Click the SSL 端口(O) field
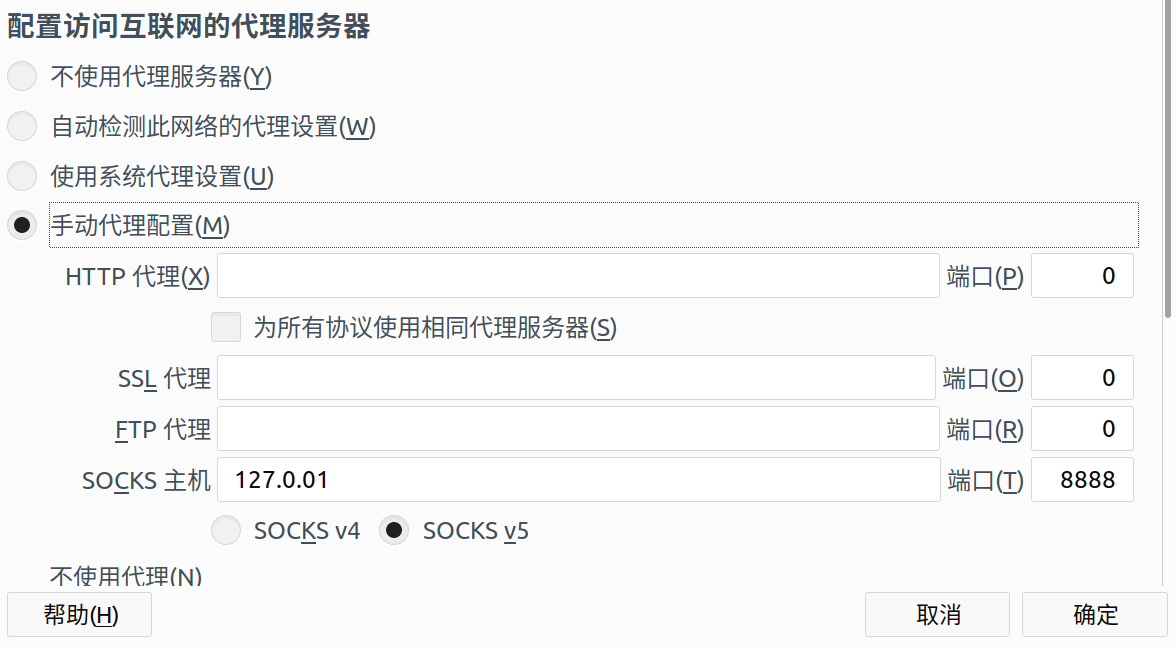 tap(1081, 377)
